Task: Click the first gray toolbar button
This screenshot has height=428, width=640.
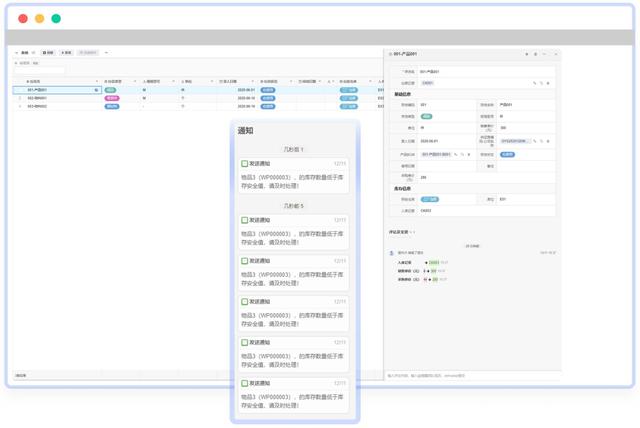Action: click(48, 53)
